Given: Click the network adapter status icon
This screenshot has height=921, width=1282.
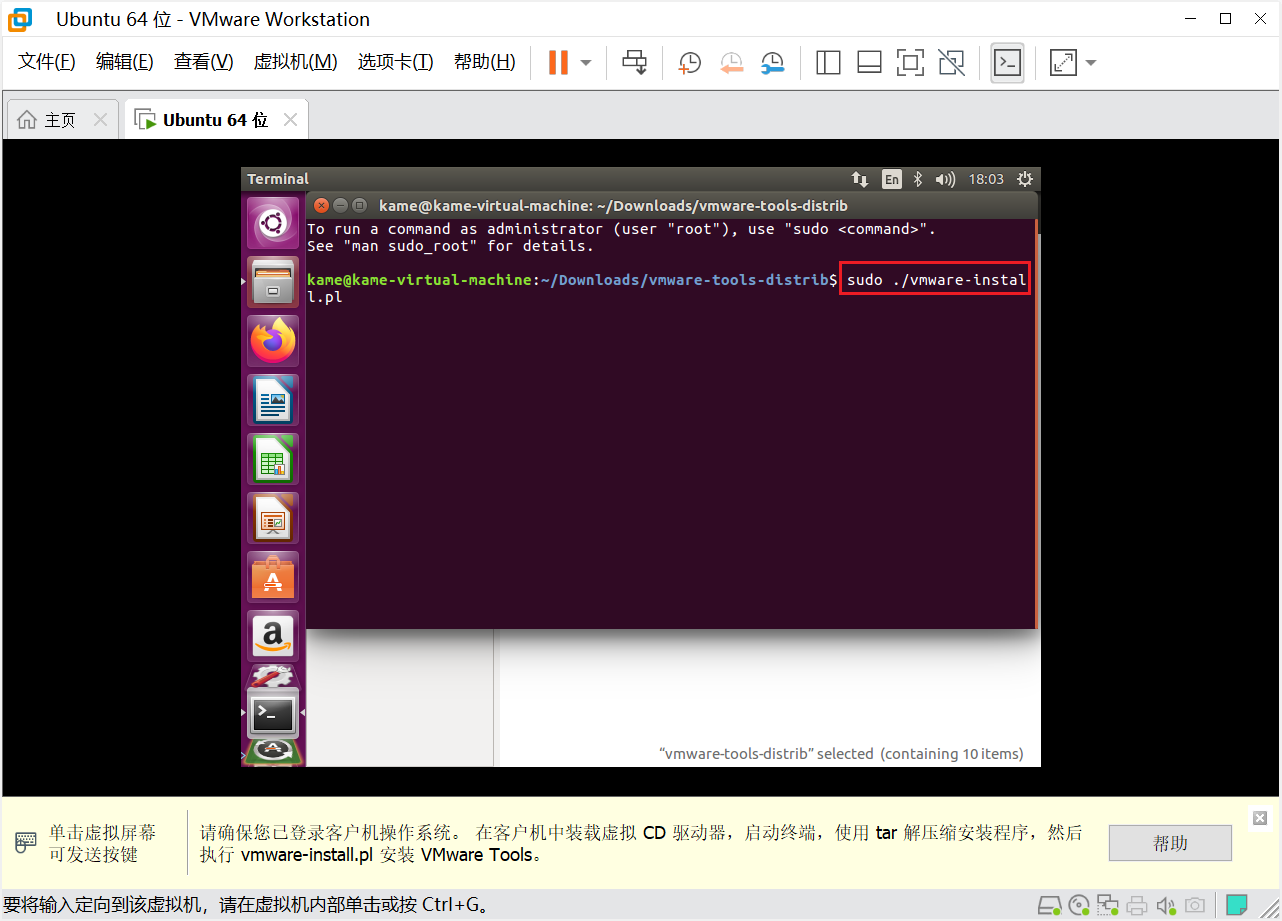Looking at the screenshot, I should pos(1107,906).
